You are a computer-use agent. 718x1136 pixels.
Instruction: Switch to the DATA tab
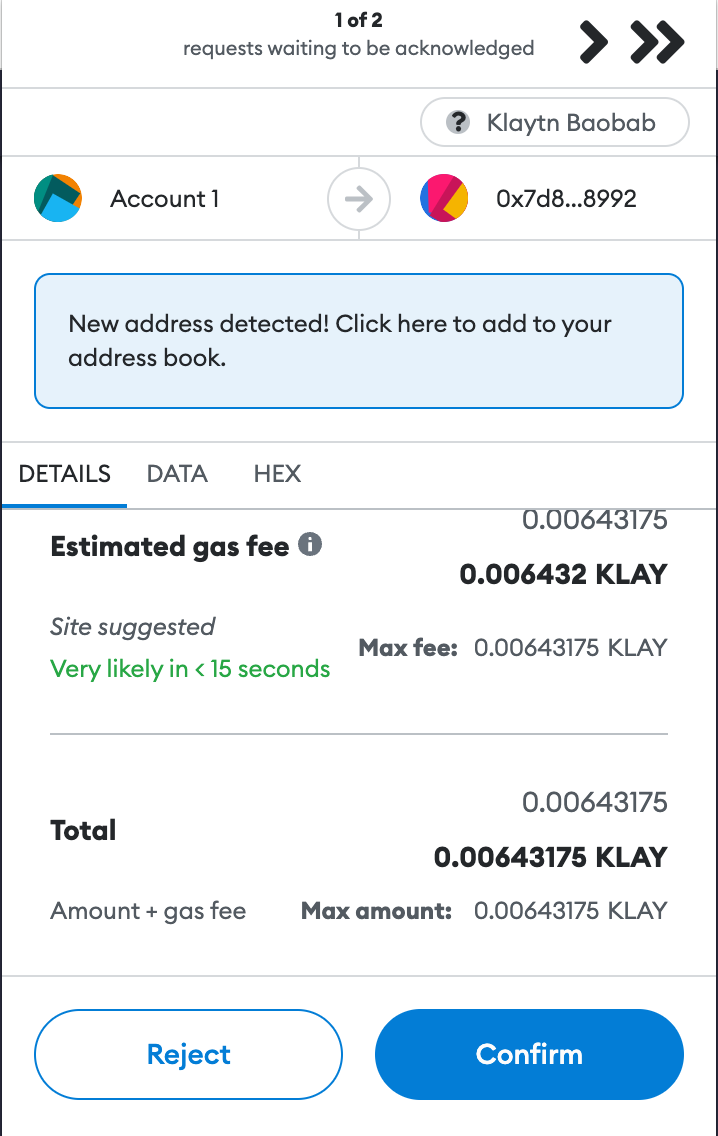[178, 474]
